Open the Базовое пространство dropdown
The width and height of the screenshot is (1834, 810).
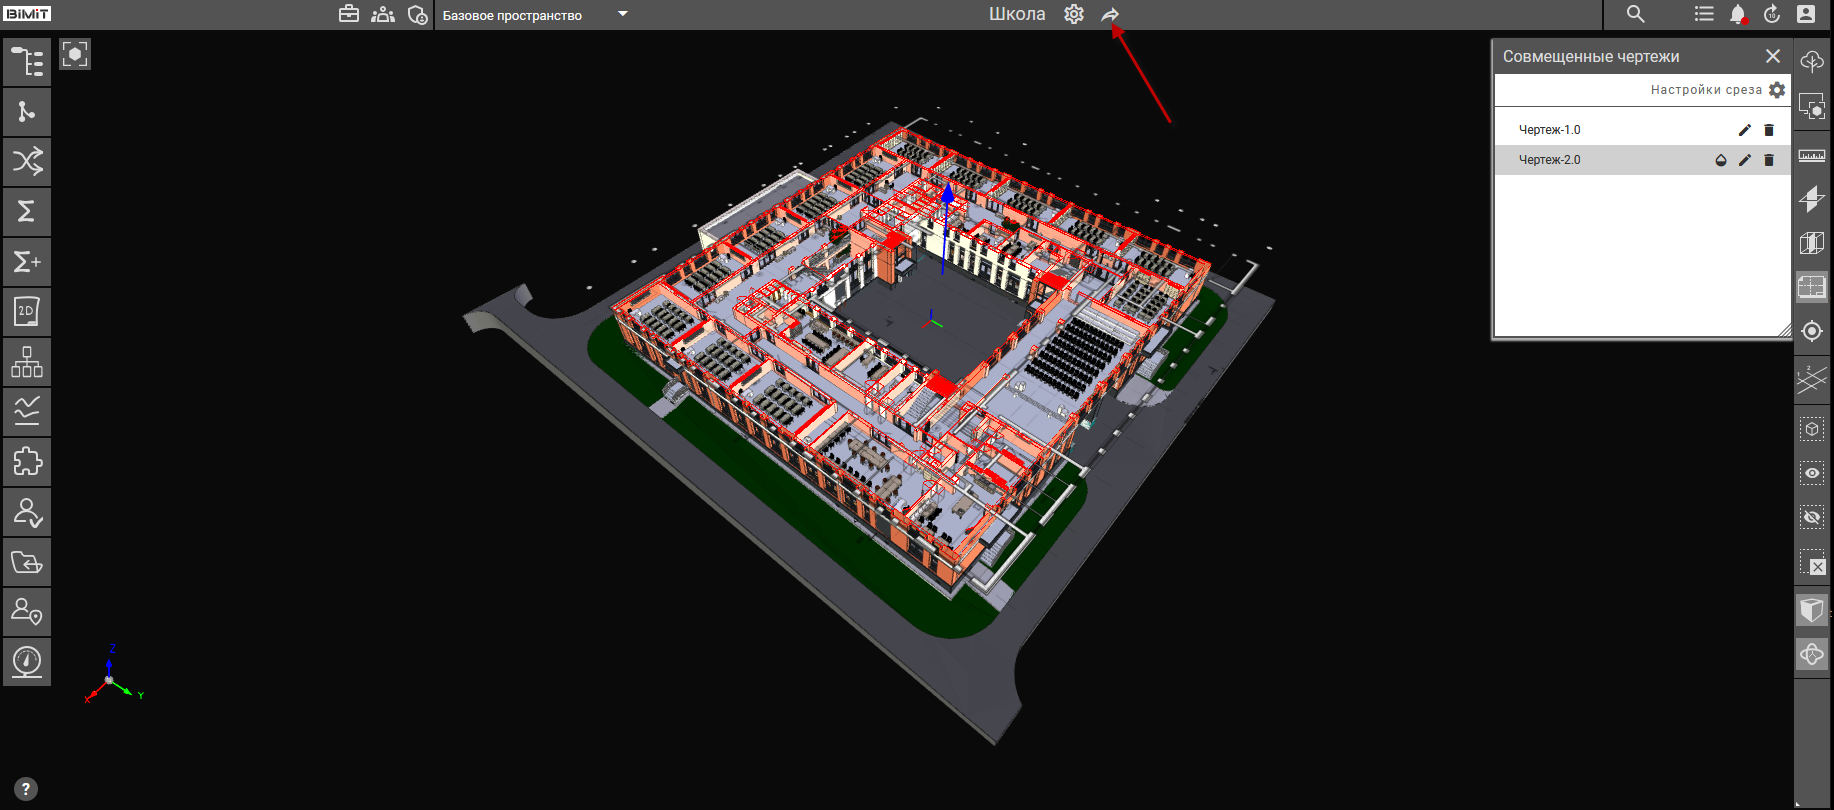point(622,15)
